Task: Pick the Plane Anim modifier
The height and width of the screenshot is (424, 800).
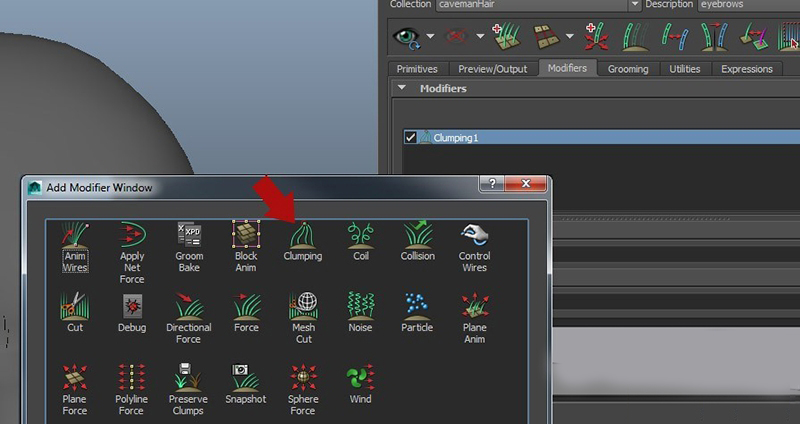Action: coord(474,318)
